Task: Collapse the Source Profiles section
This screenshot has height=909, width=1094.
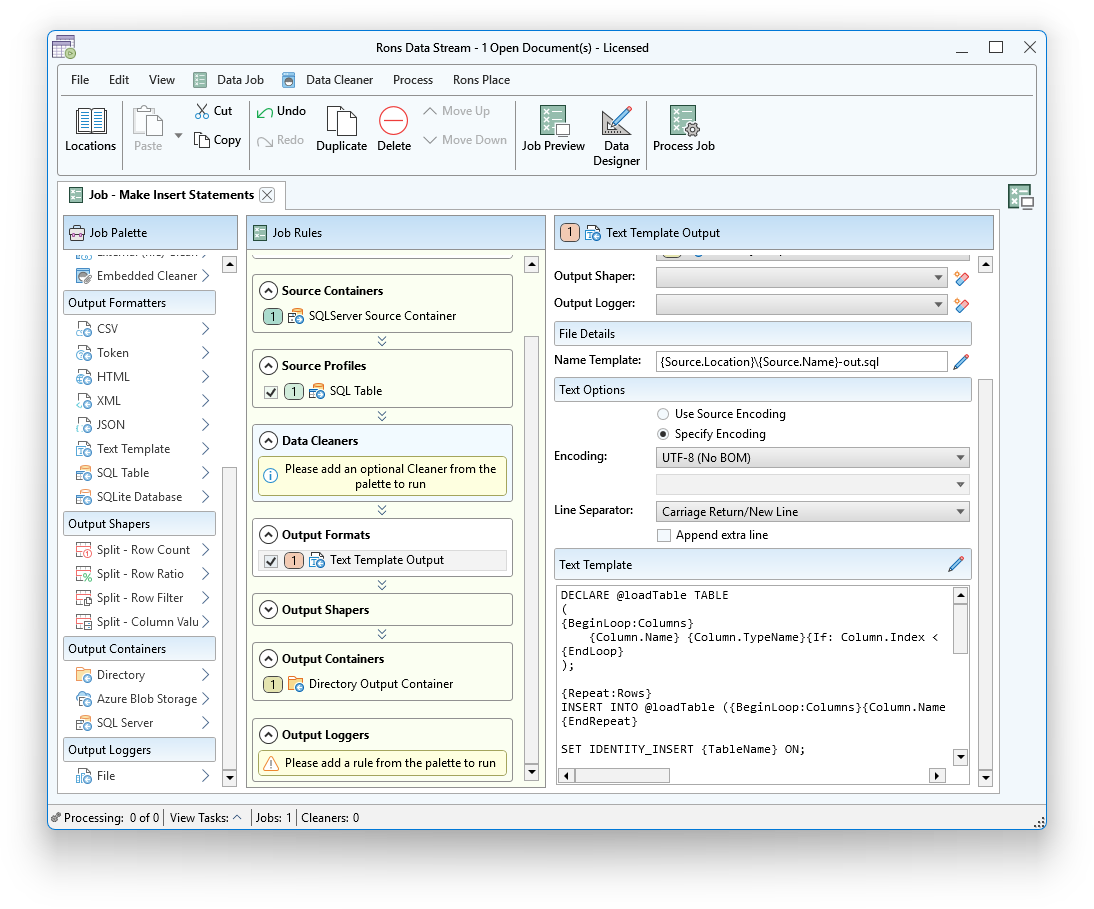Action: (268, 366)
